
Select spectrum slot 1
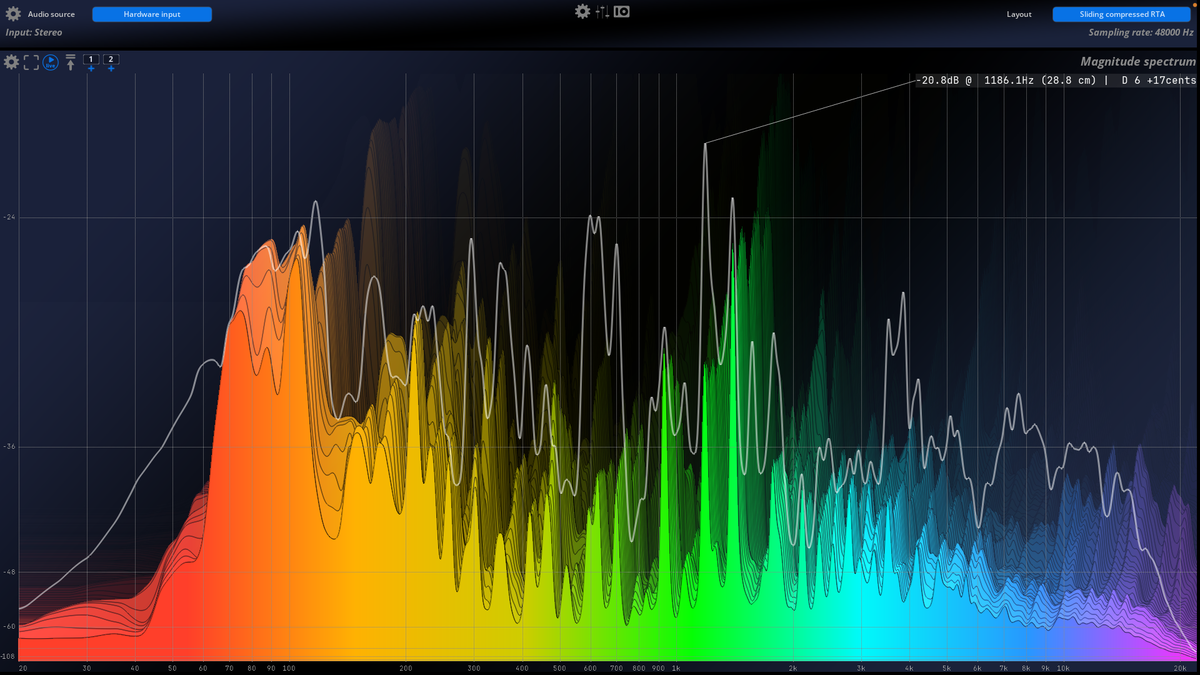pyautogui.click(x=91, y=59)
